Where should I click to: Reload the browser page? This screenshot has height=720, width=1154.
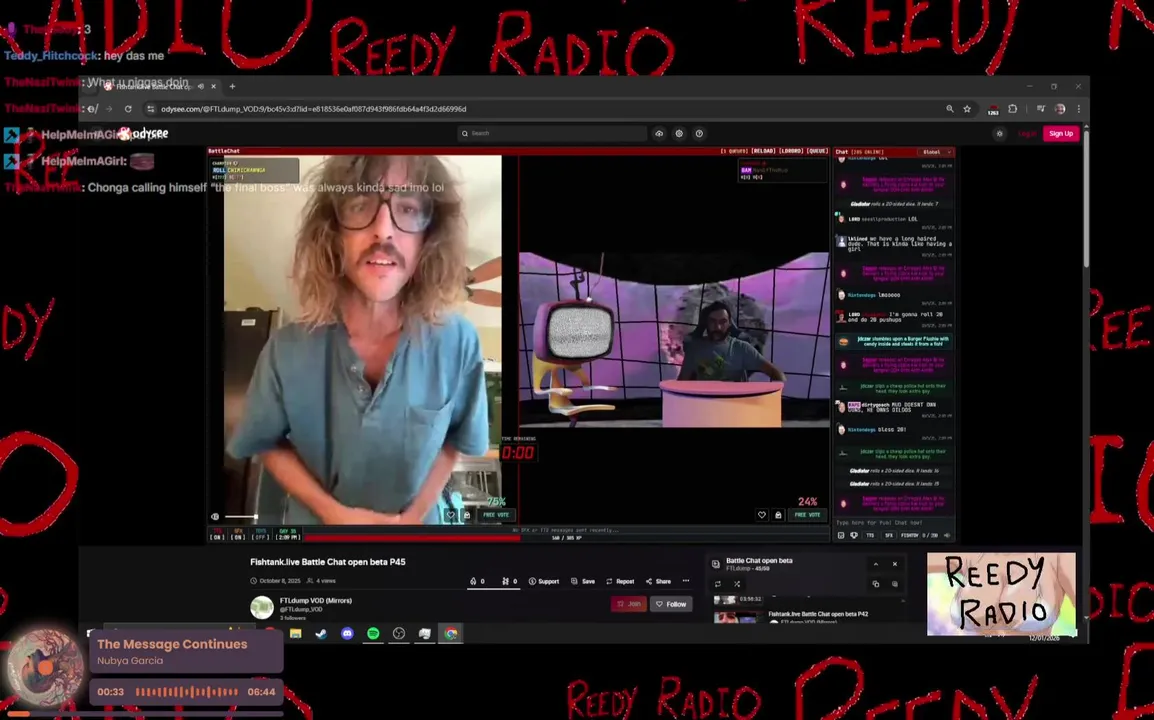(x=128, y=109)
